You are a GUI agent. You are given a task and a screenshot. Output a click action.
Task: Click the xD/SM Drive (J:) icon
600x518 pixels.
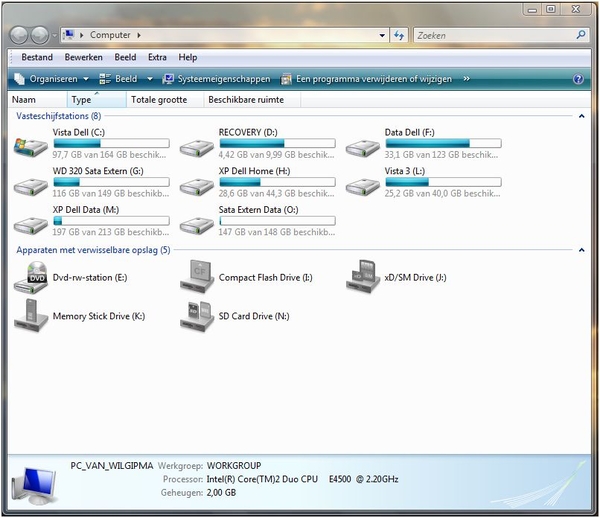click(362, 277)
